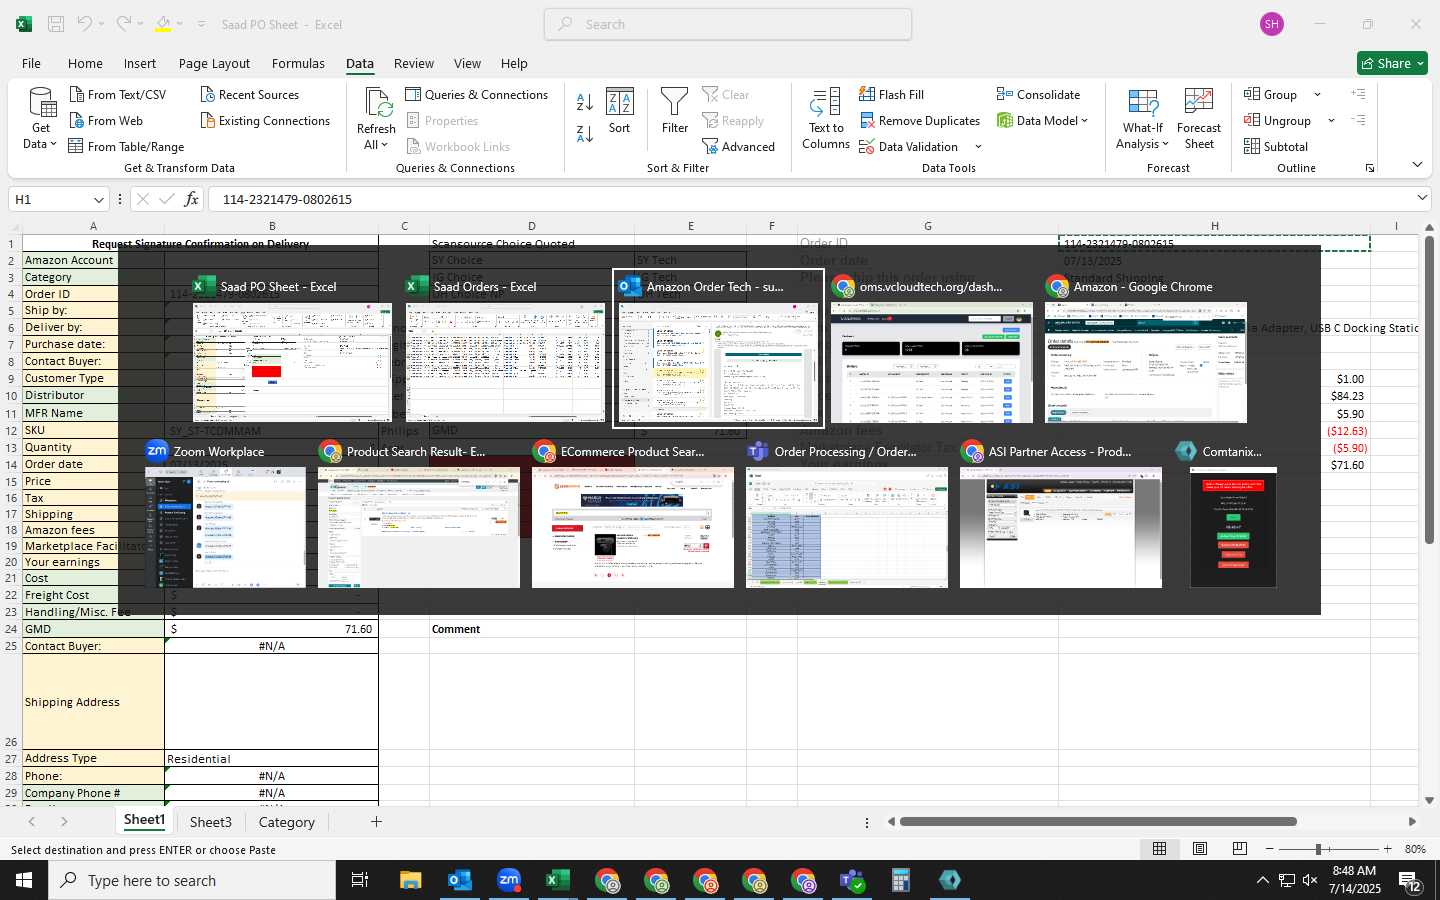The height and width of the screenshot is (900, 1440).
Task: Click the horizontal scrollbar thumb
Action: coord(1098,822)
